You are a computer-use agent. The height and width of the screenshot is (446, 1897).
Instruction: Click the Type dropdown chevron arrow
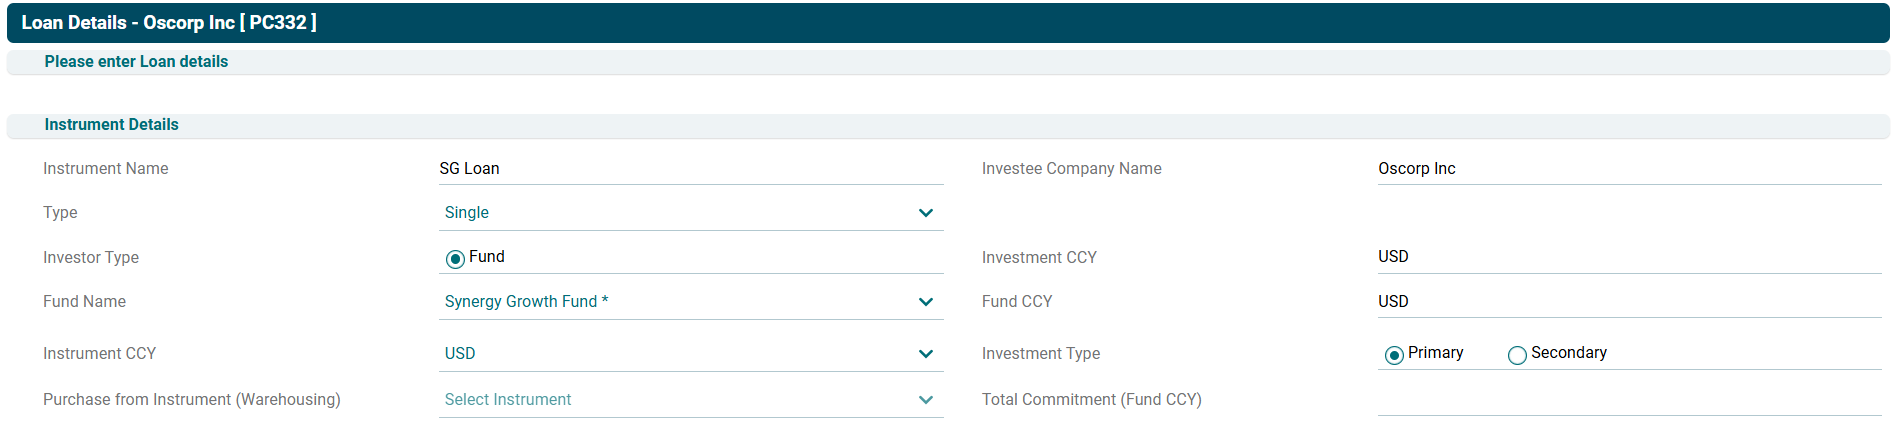[925, 213]
